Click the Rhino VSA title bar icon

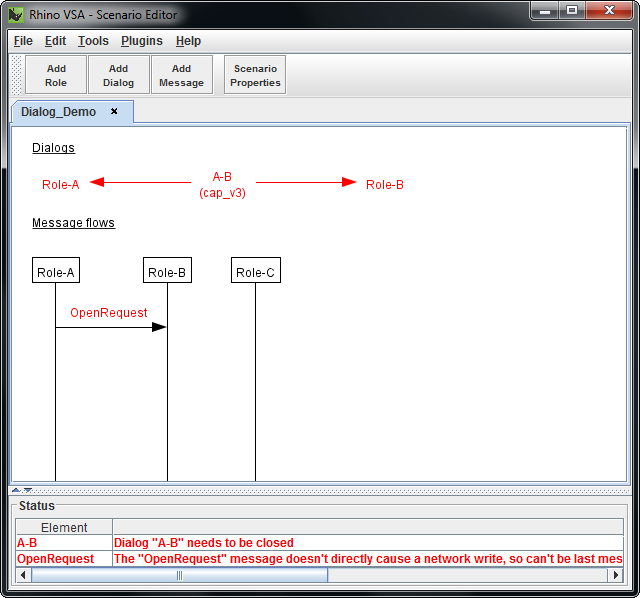coord(16,15)
